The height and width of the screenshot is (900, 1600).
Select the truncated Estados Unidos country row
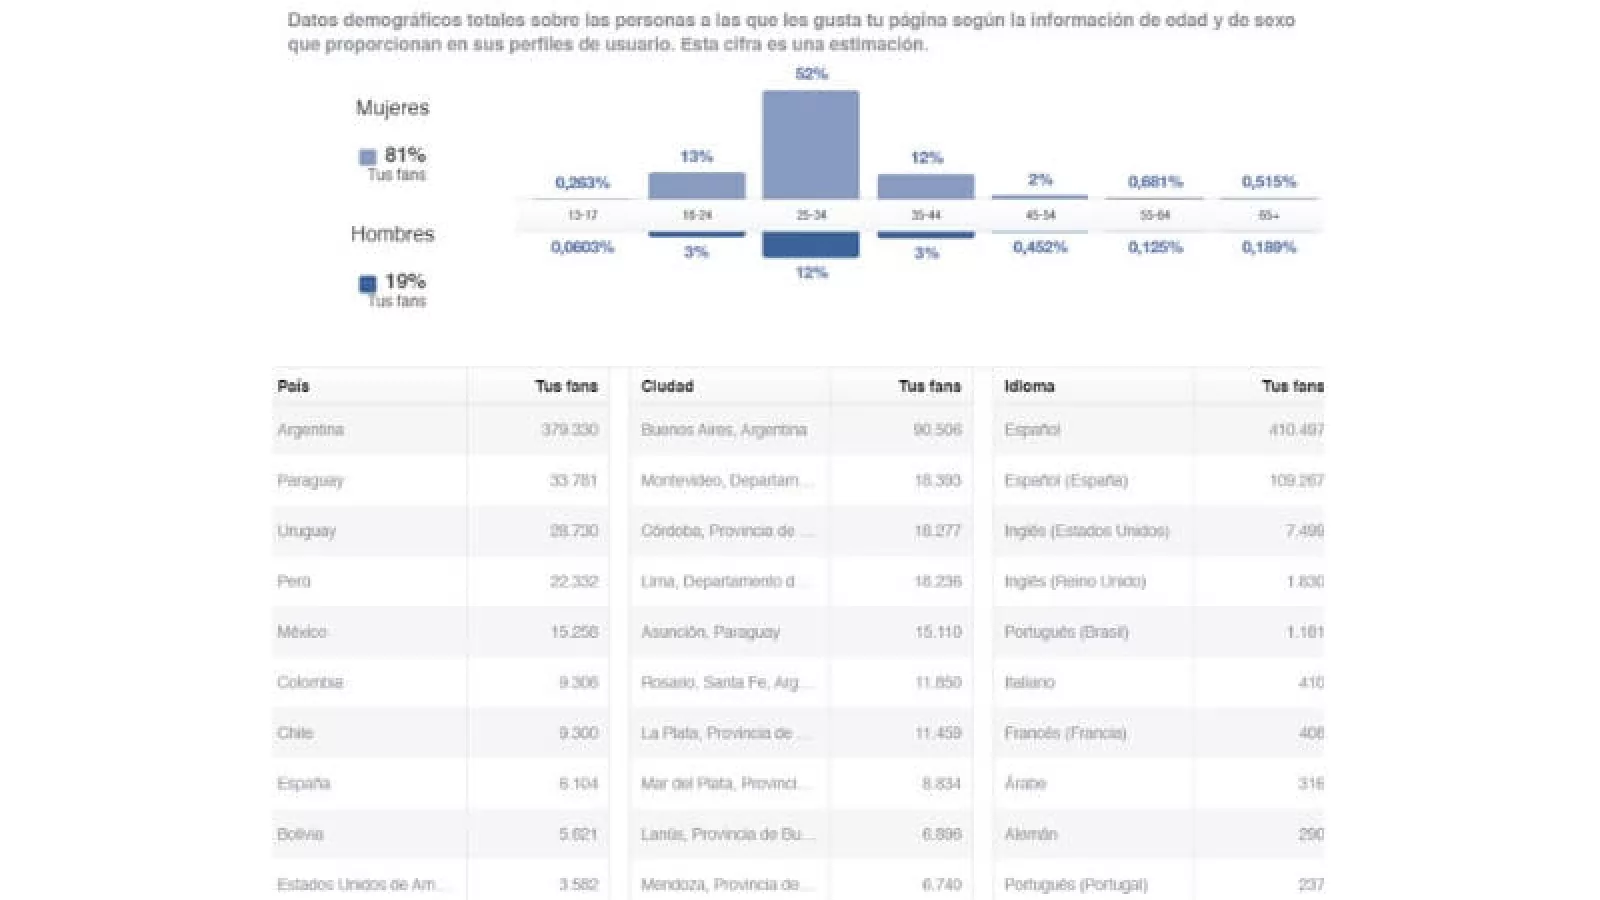pyautogui.click(x=364, y=884)
